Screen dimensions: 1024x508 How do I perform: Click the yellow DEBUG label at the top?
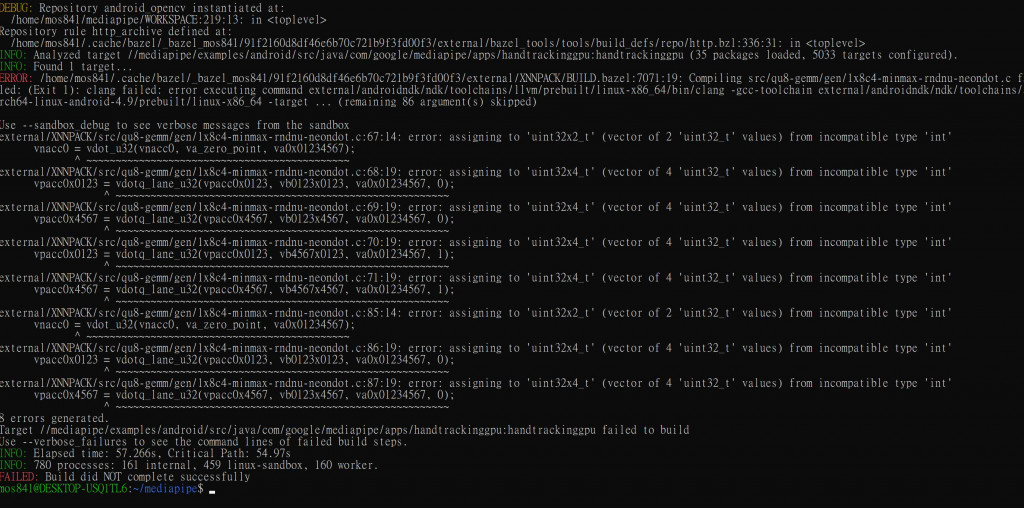[16, 8]
